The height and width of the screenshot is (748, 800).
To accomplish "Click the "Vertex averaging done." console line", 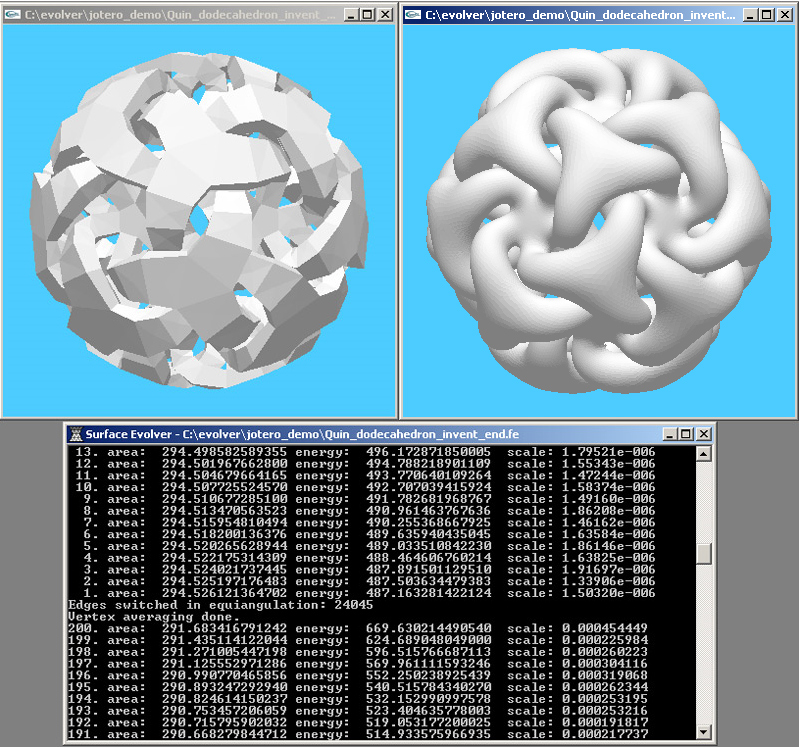I will point(148,617).
